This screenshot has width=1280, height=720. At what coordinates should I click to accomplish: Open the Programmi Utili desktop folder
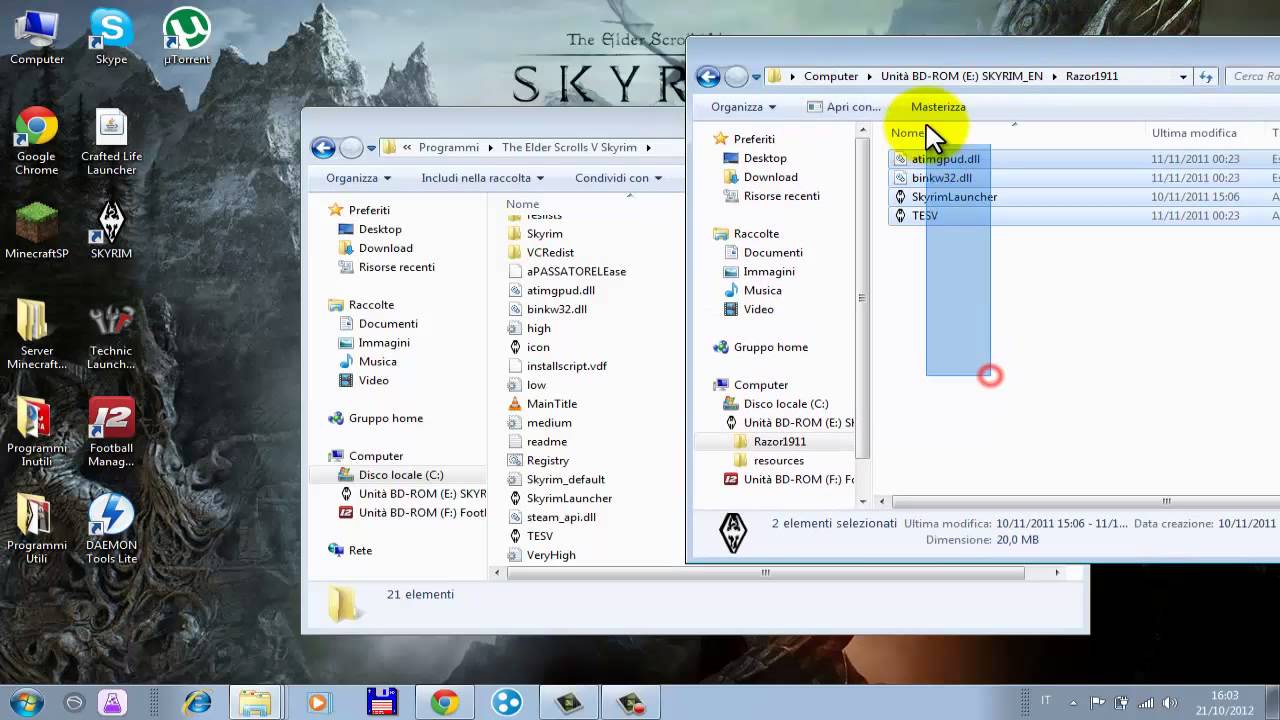[37, 529]
